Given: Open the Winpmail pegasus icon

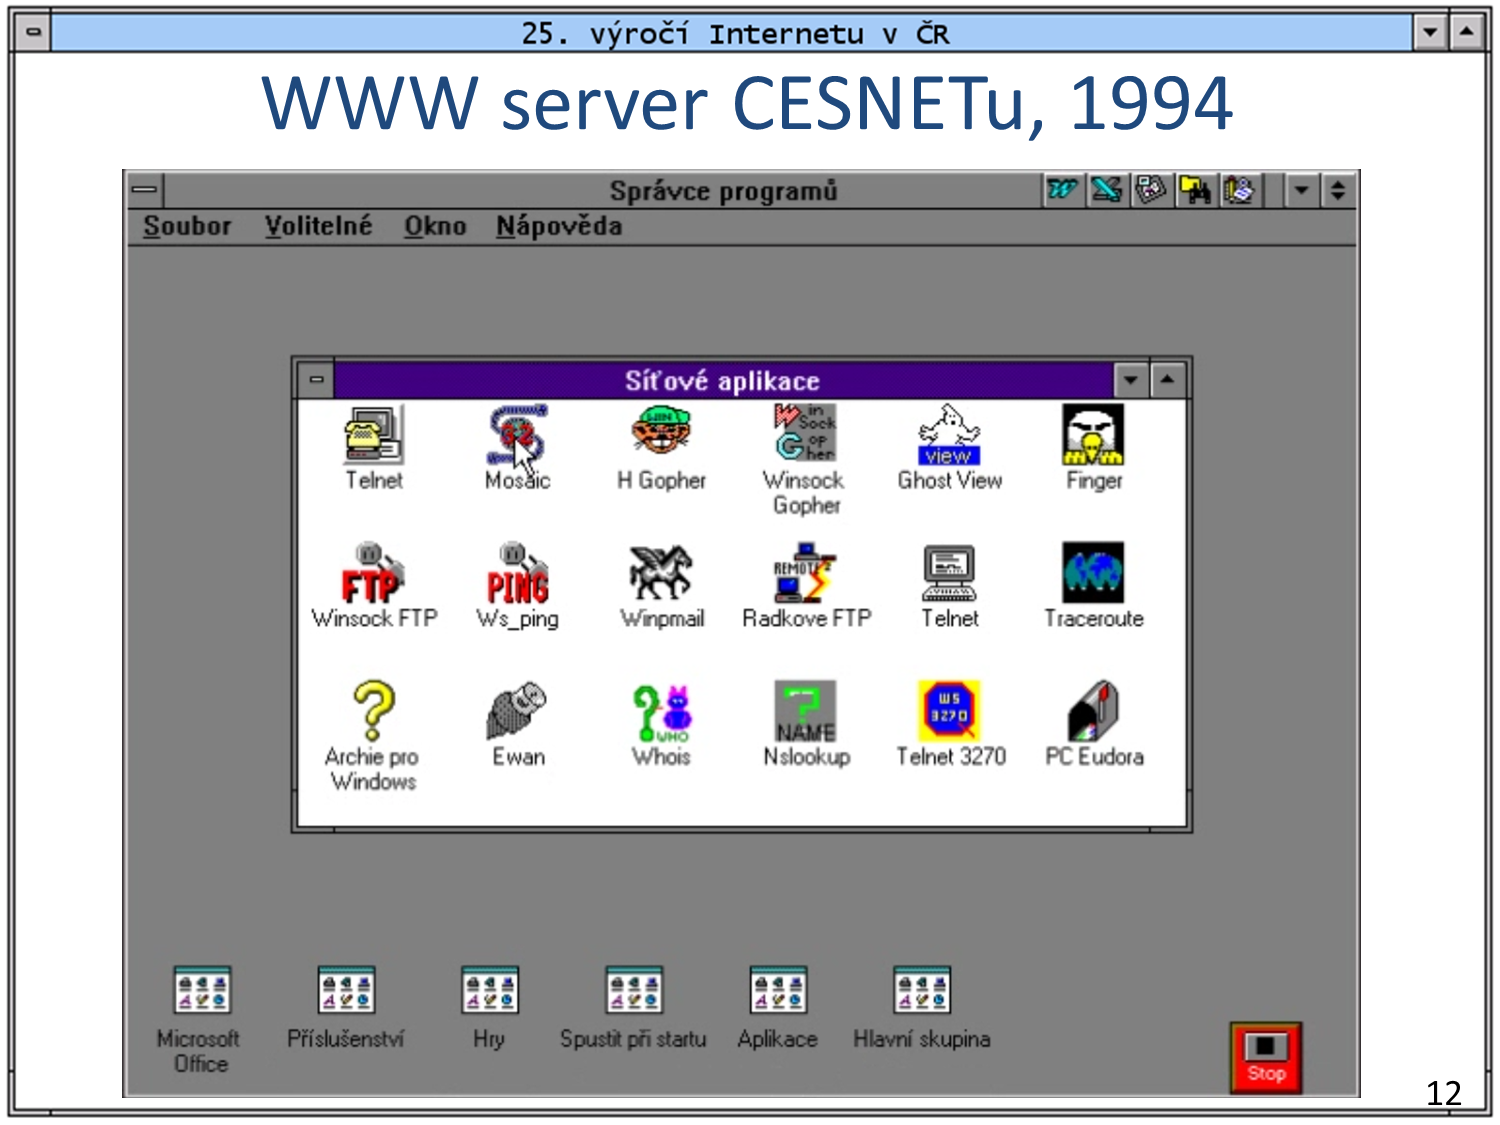Looking at the screenshot, I should pyautogui.click(x=661, y=572).
